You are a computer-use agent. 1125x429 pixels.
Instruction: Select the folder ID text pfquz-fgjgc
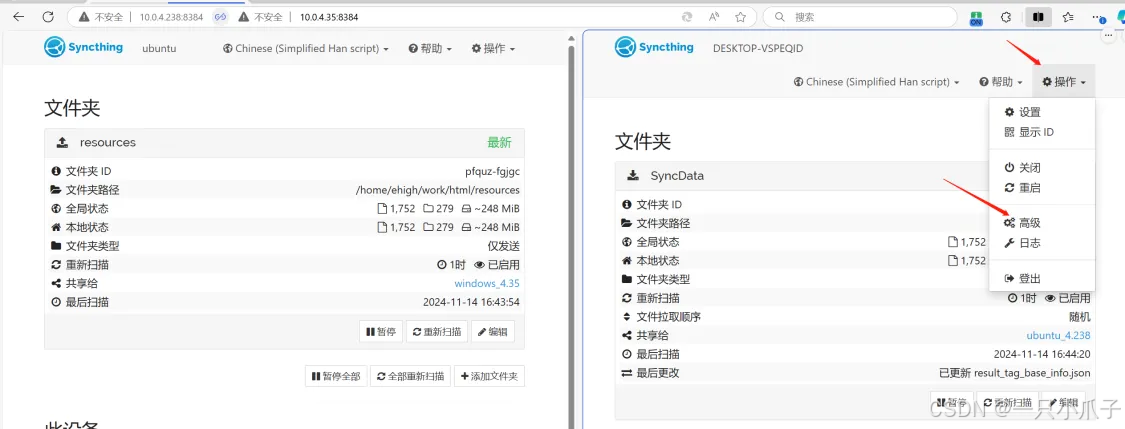[492, 171]
